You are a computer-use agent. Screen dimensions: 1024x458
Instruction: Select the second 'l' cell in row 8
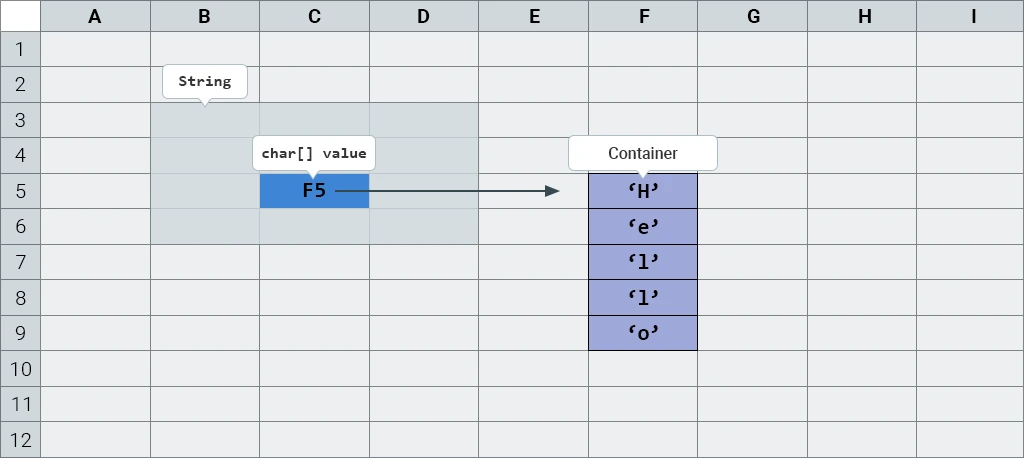click(x=643, y=297)
